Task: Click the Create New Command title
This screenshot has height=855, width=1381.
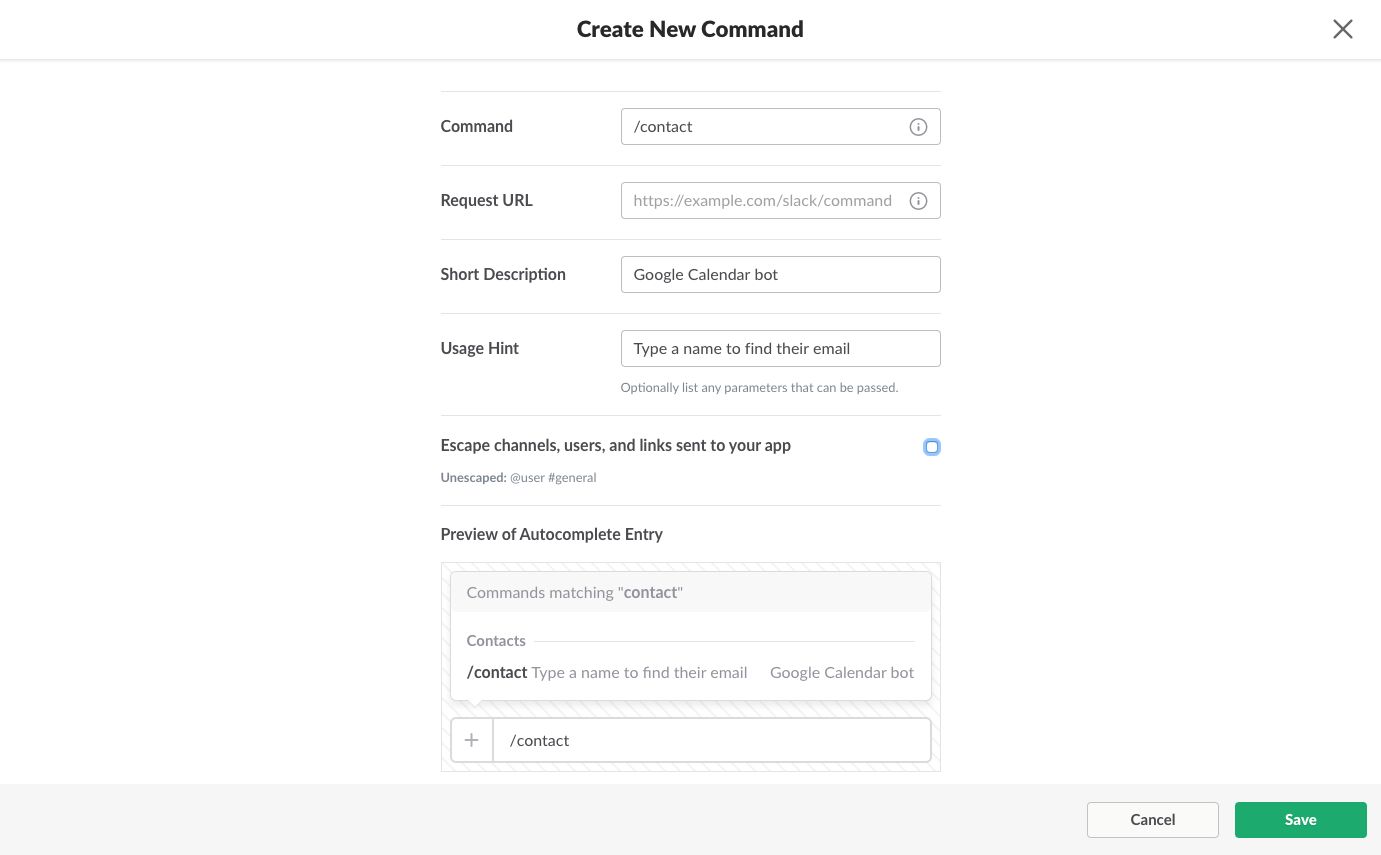Action: [x=690, y=29]
